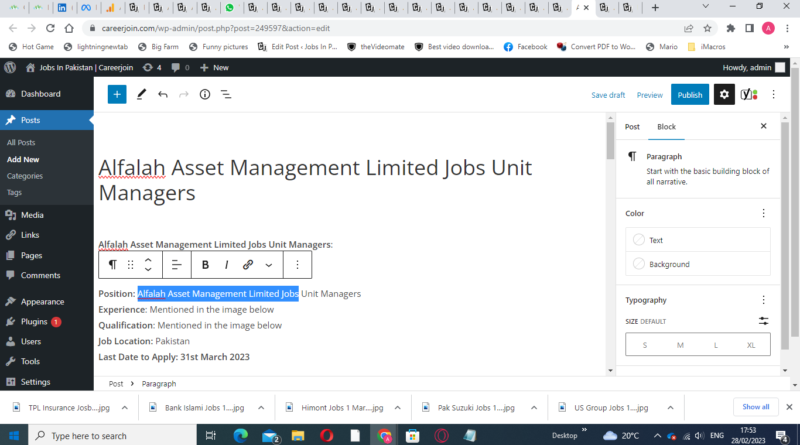Click the Undo arrow in editor toolbar

tap(162, 95)
